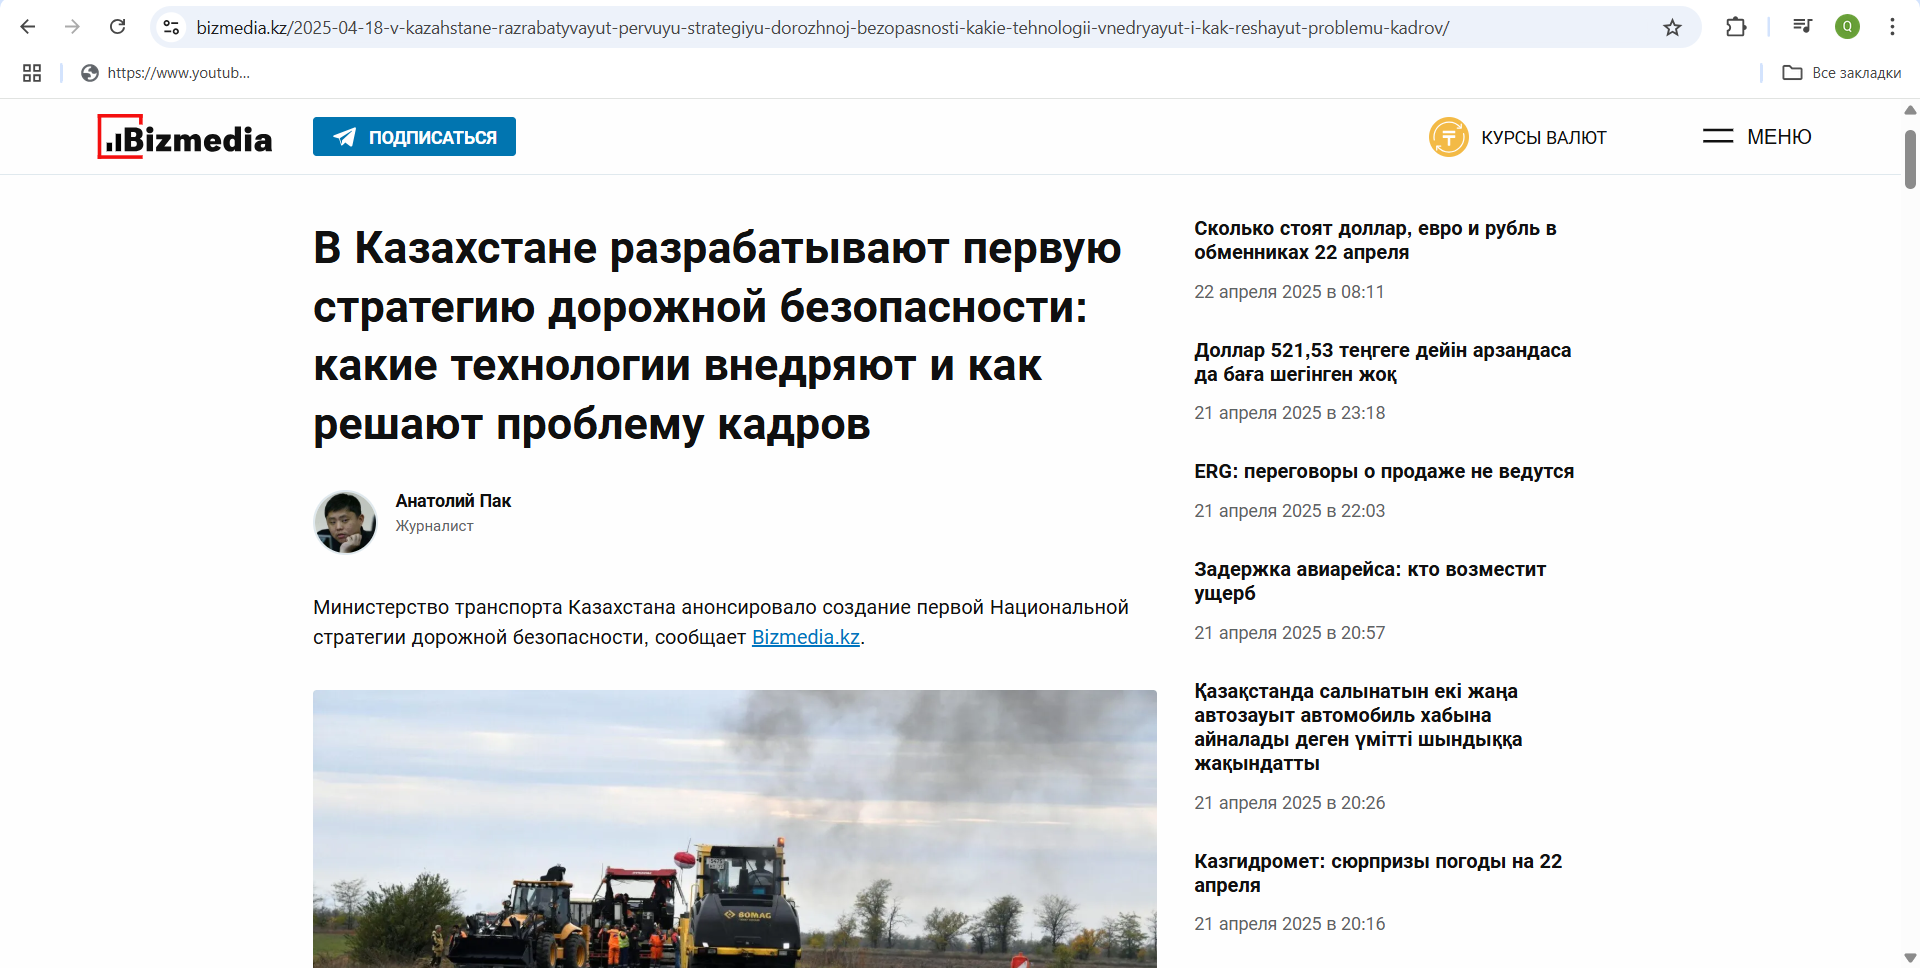The image size is (1920, 968).
Task: Click the page vertical scrollbar thumb
Action: (1910, 158)
